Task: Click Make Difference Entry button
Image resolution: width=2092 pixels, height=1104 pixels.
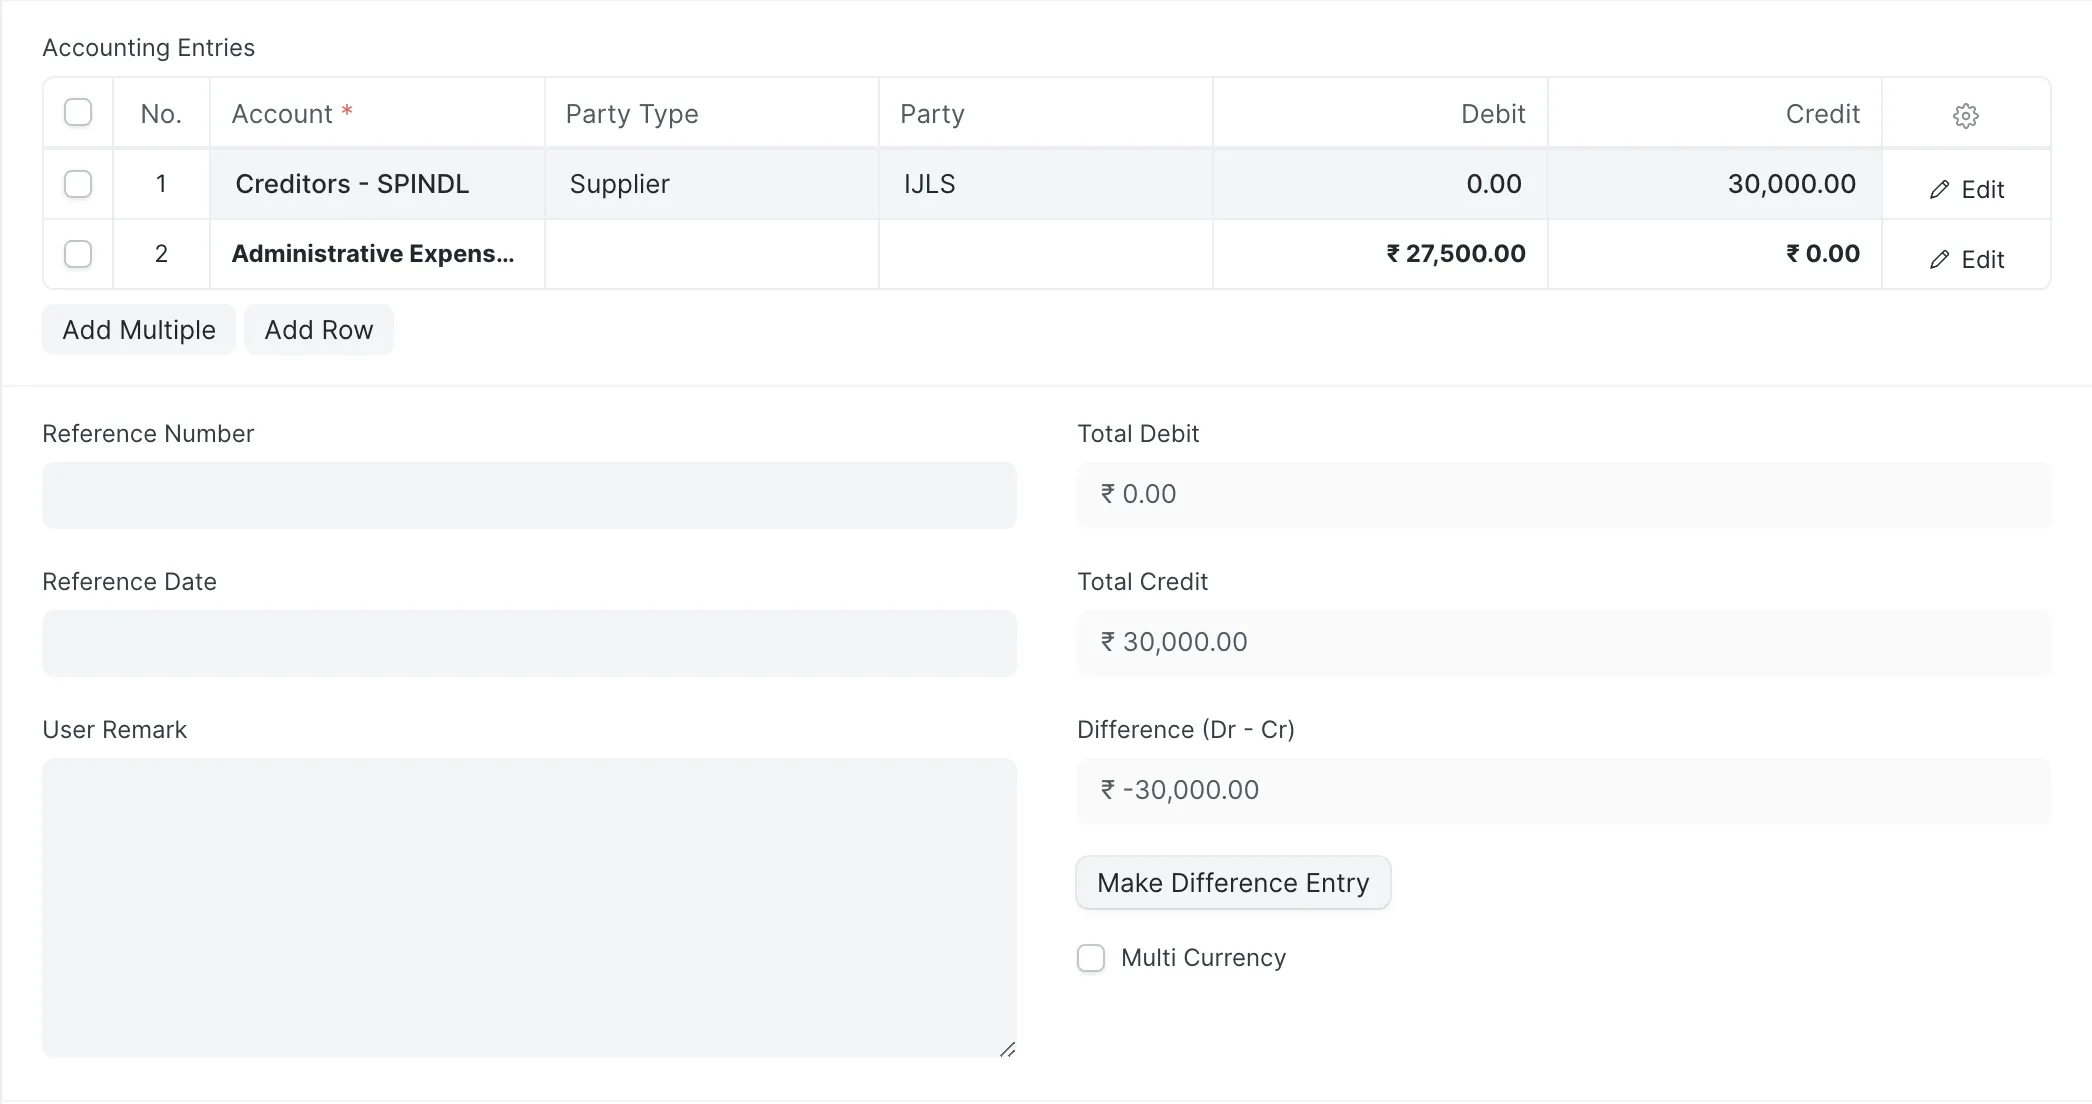Action: (x=1233, y=883)
